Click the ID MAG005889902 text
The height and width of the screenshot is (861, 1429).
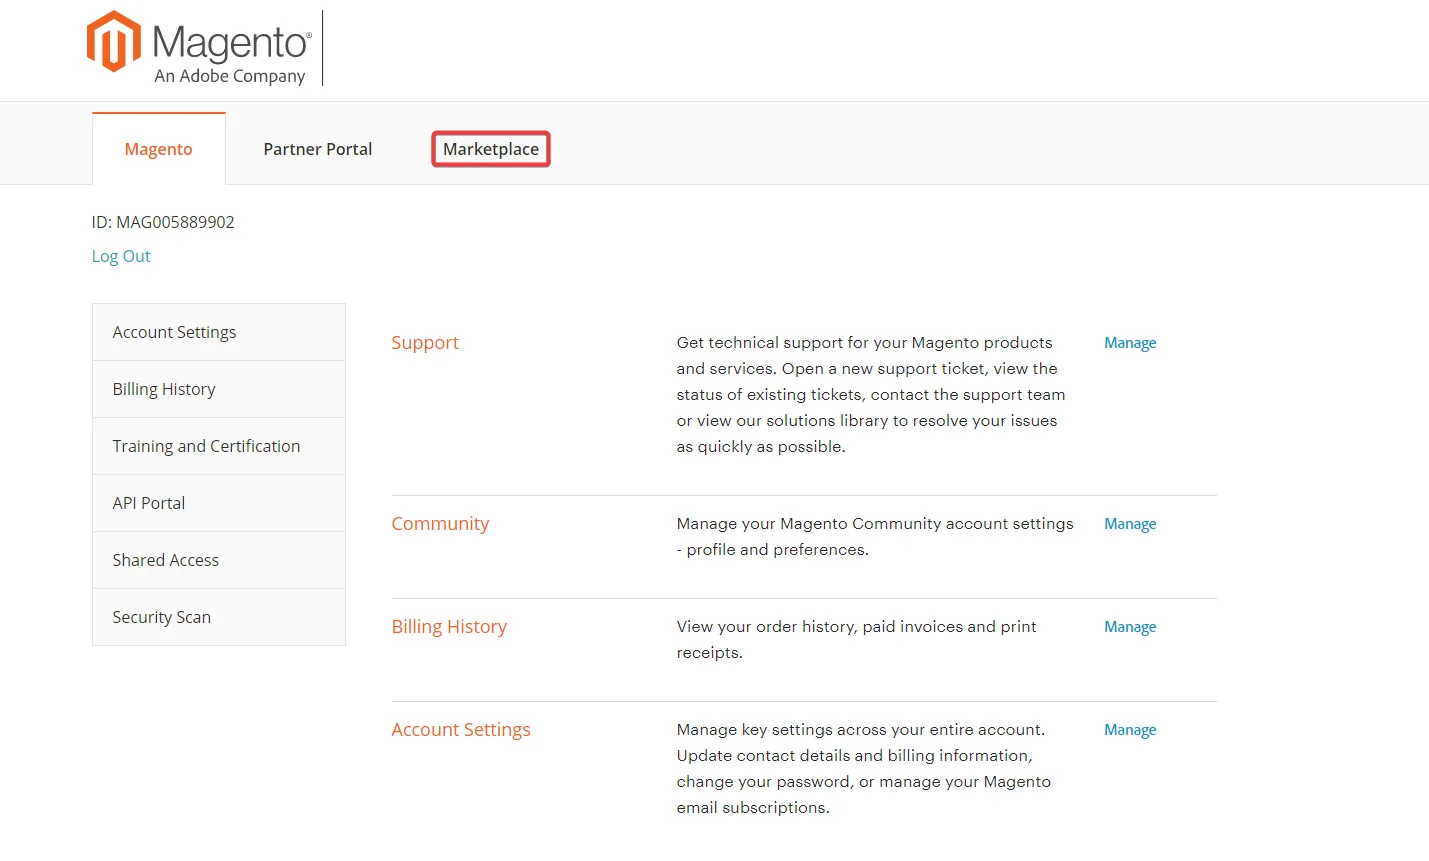coord(163,222)
